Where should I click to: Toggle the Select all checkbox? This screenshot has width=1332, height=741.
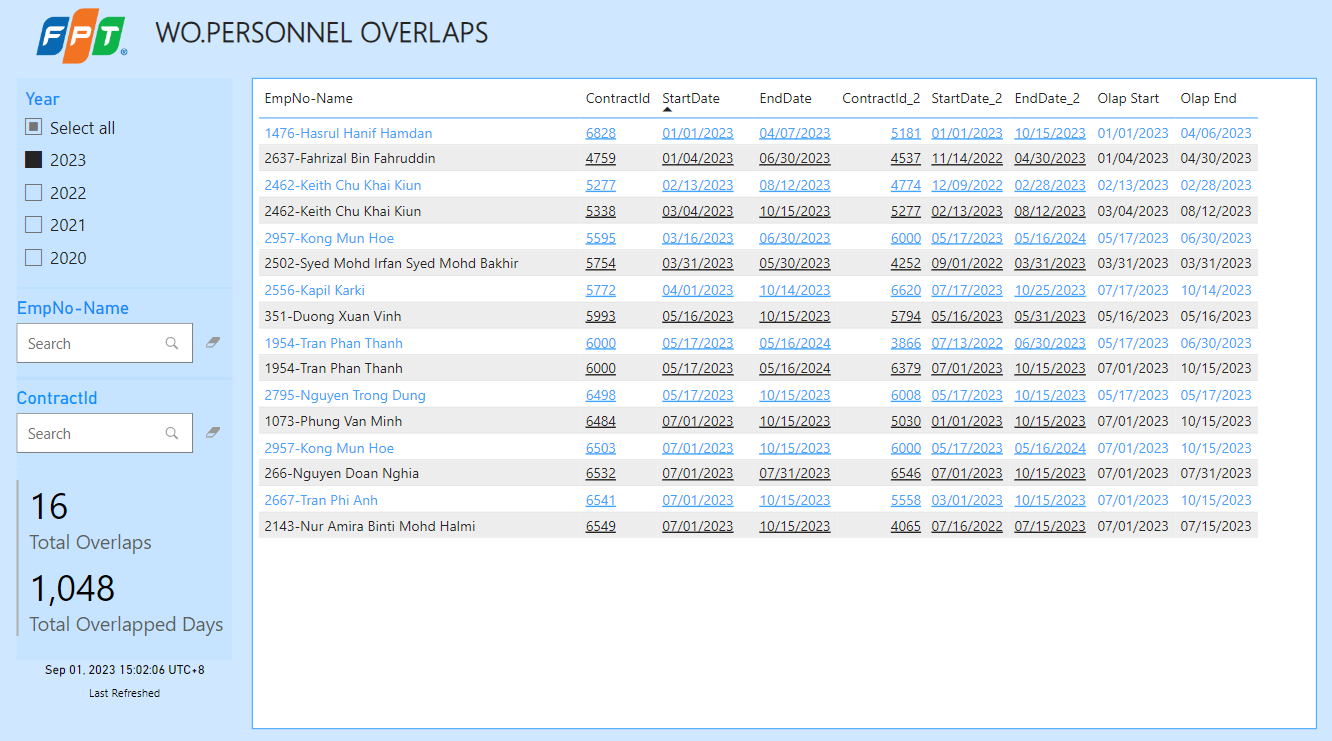tap(34, 127)
